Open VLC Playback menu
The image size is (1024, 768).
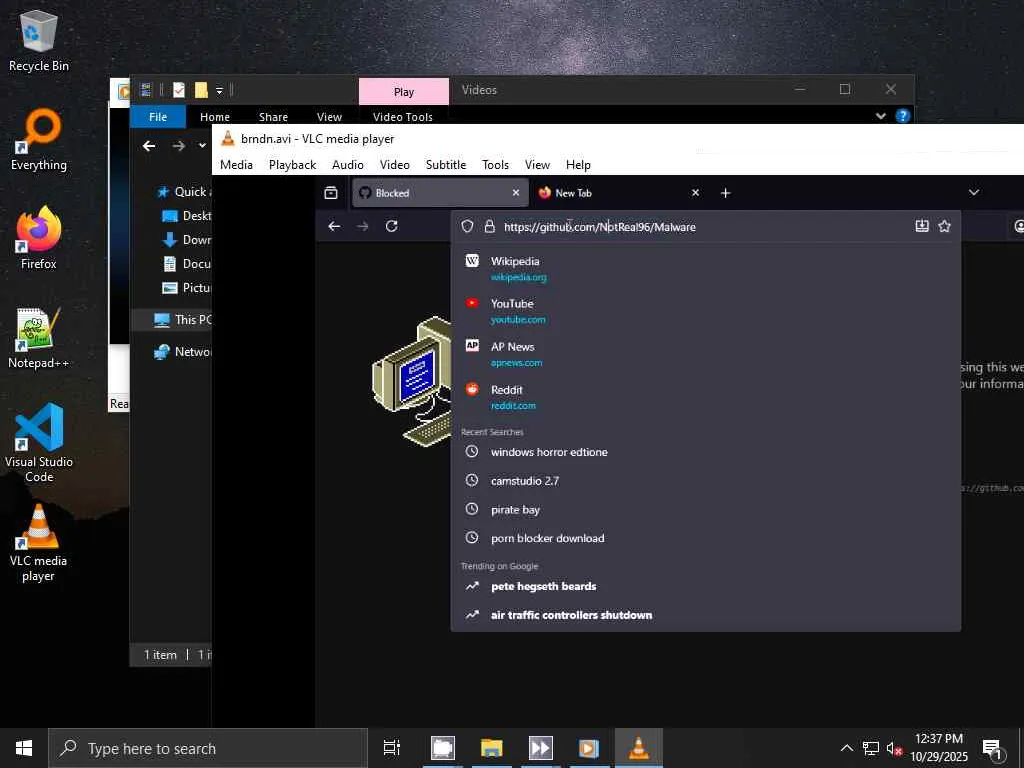pos(292,165)
